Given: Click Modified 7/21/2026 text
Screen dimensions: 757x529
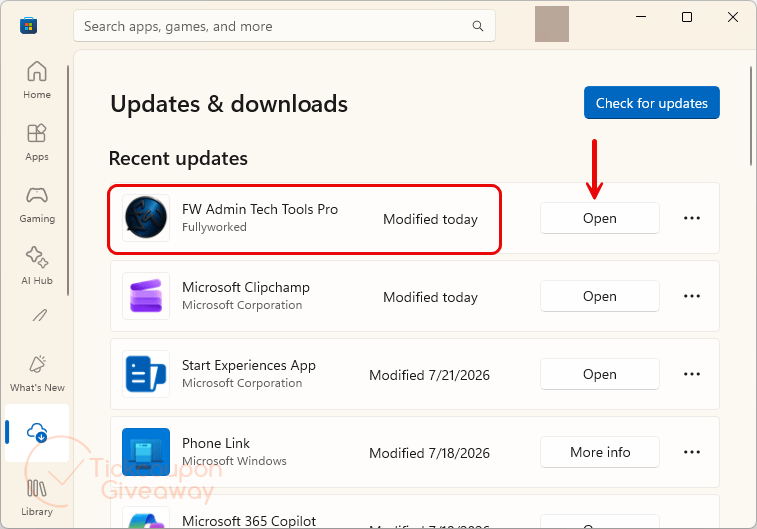Looking at the screenshot, I should [429, 375].
